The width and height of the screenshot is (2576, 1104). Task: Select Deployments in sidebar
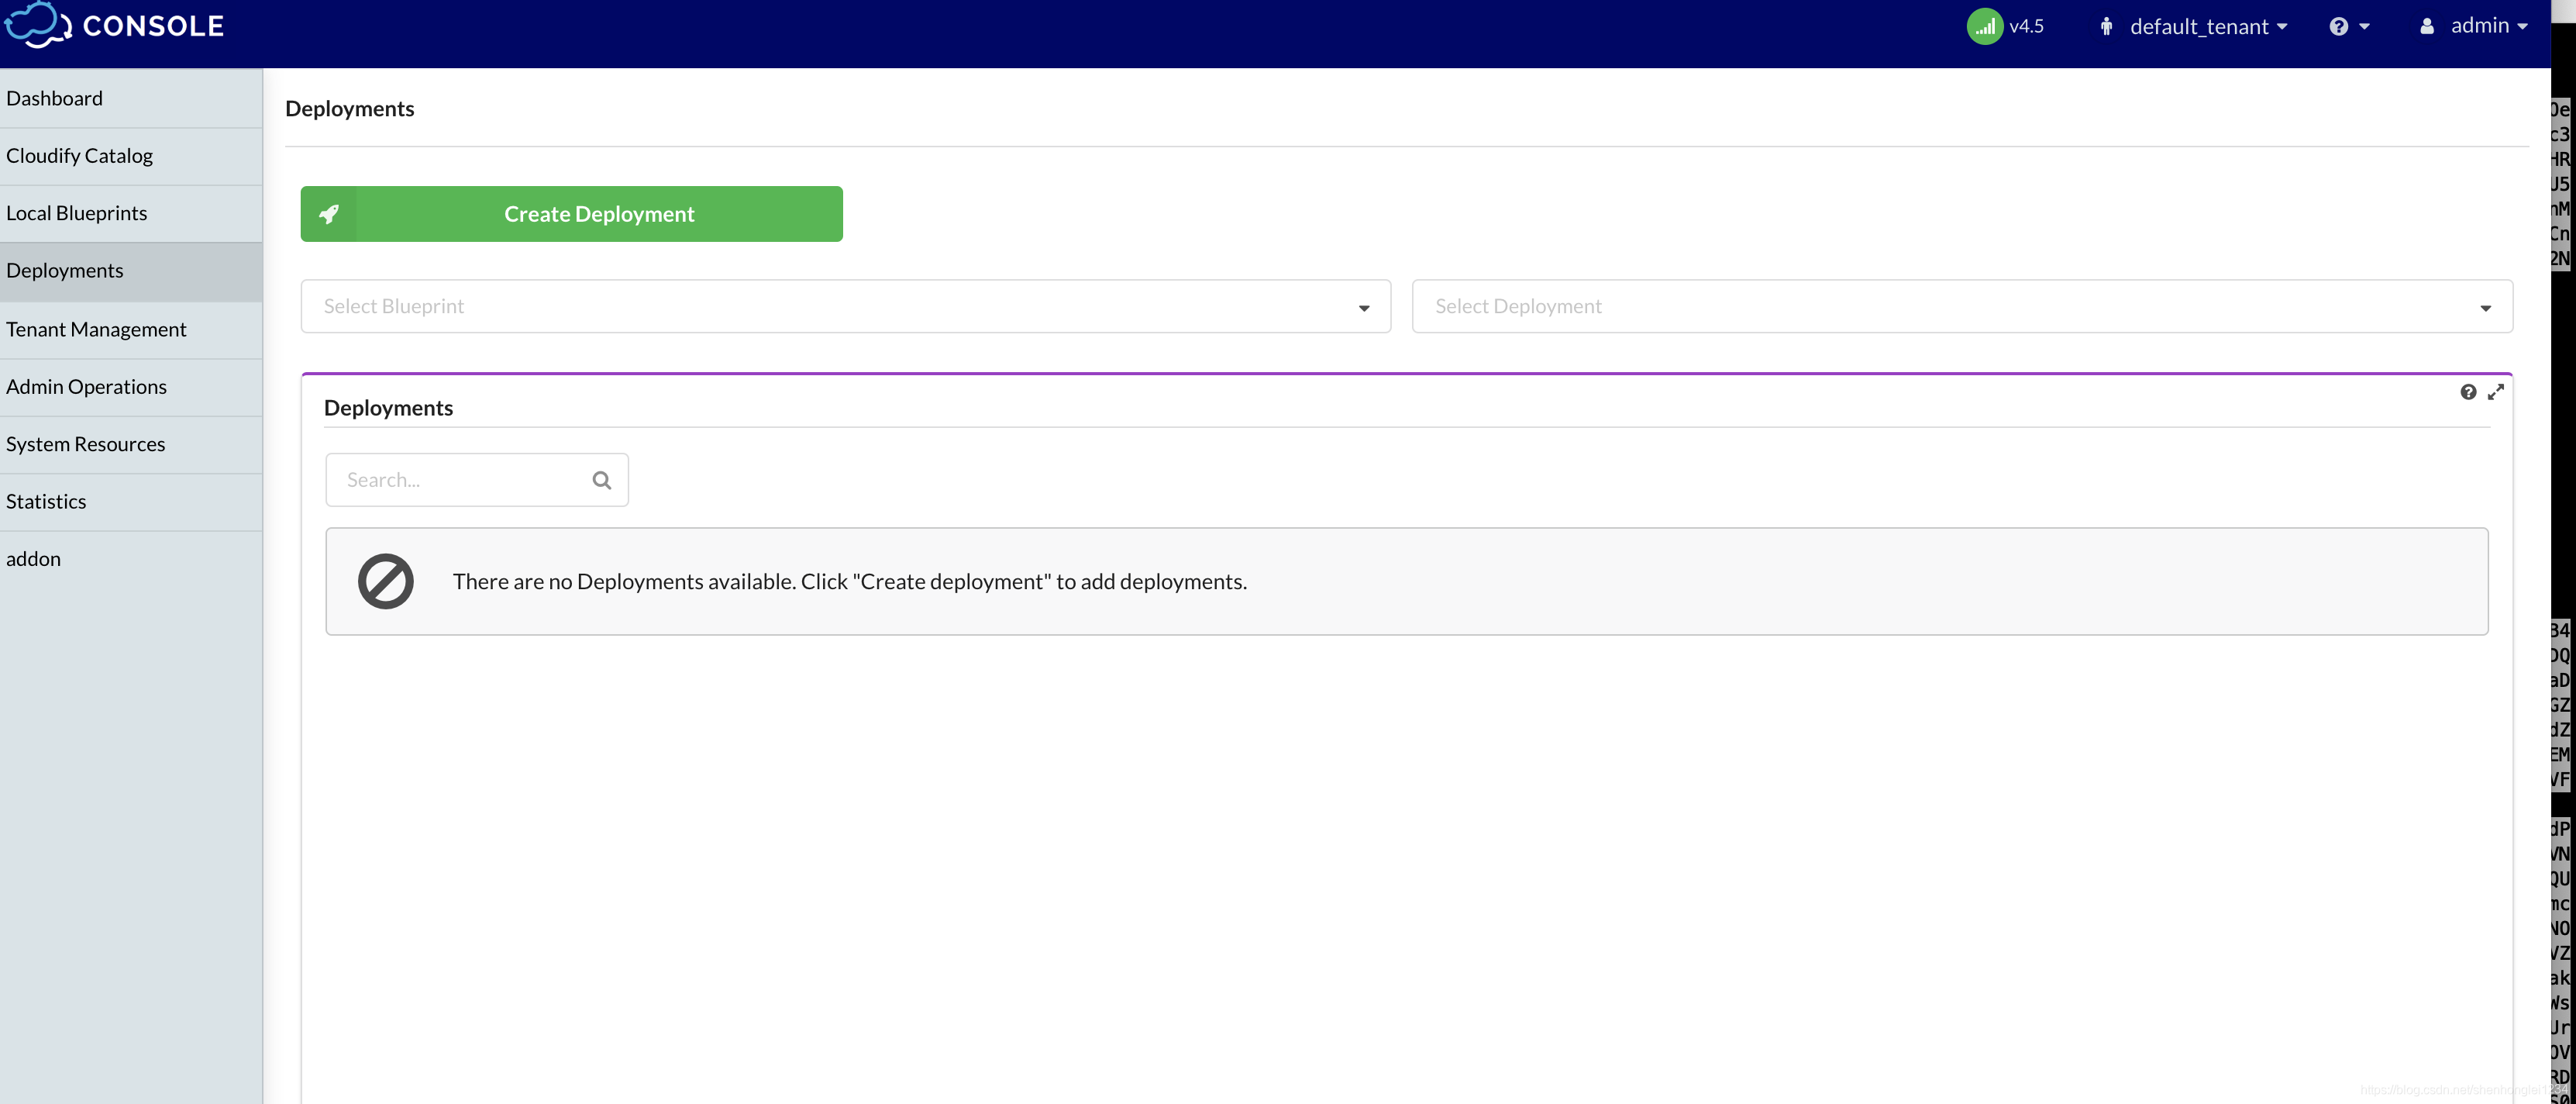(131, 271)
